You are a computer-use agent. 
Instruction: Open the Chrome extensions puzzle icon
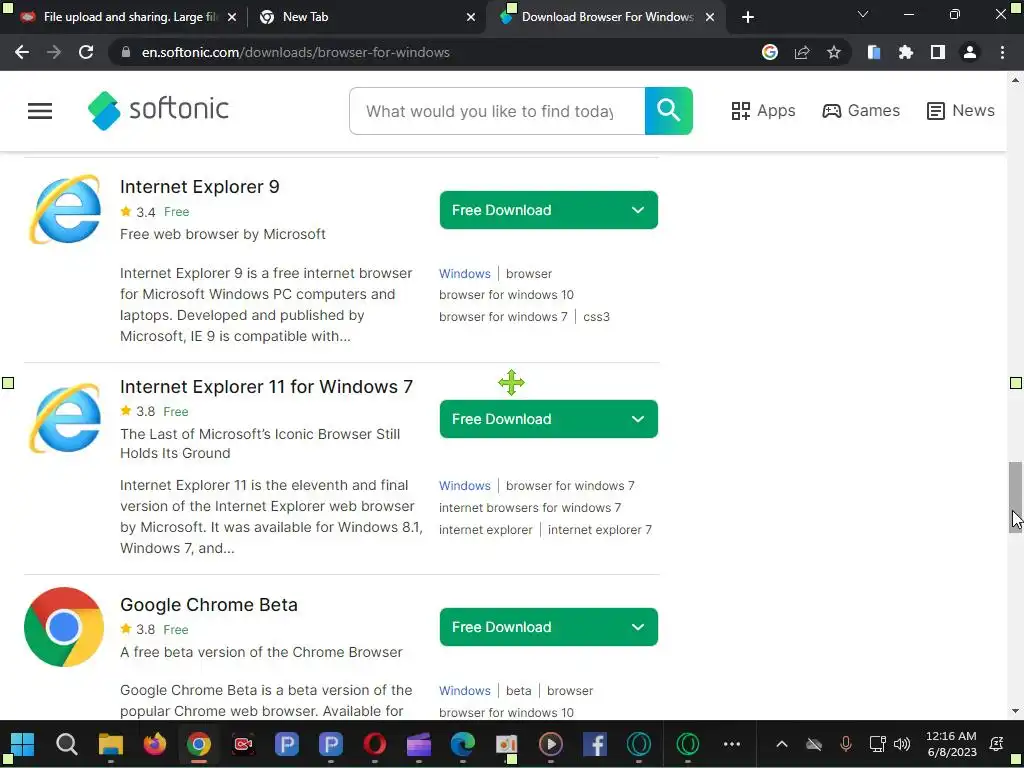(905, 52)
